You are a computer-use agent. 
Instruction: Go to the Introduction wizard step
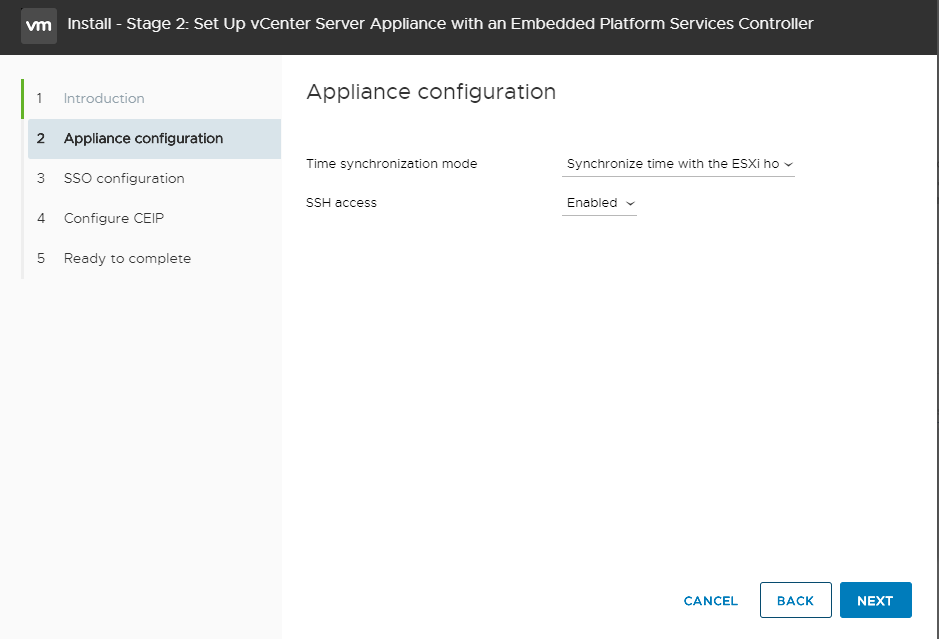coord(104,98)
